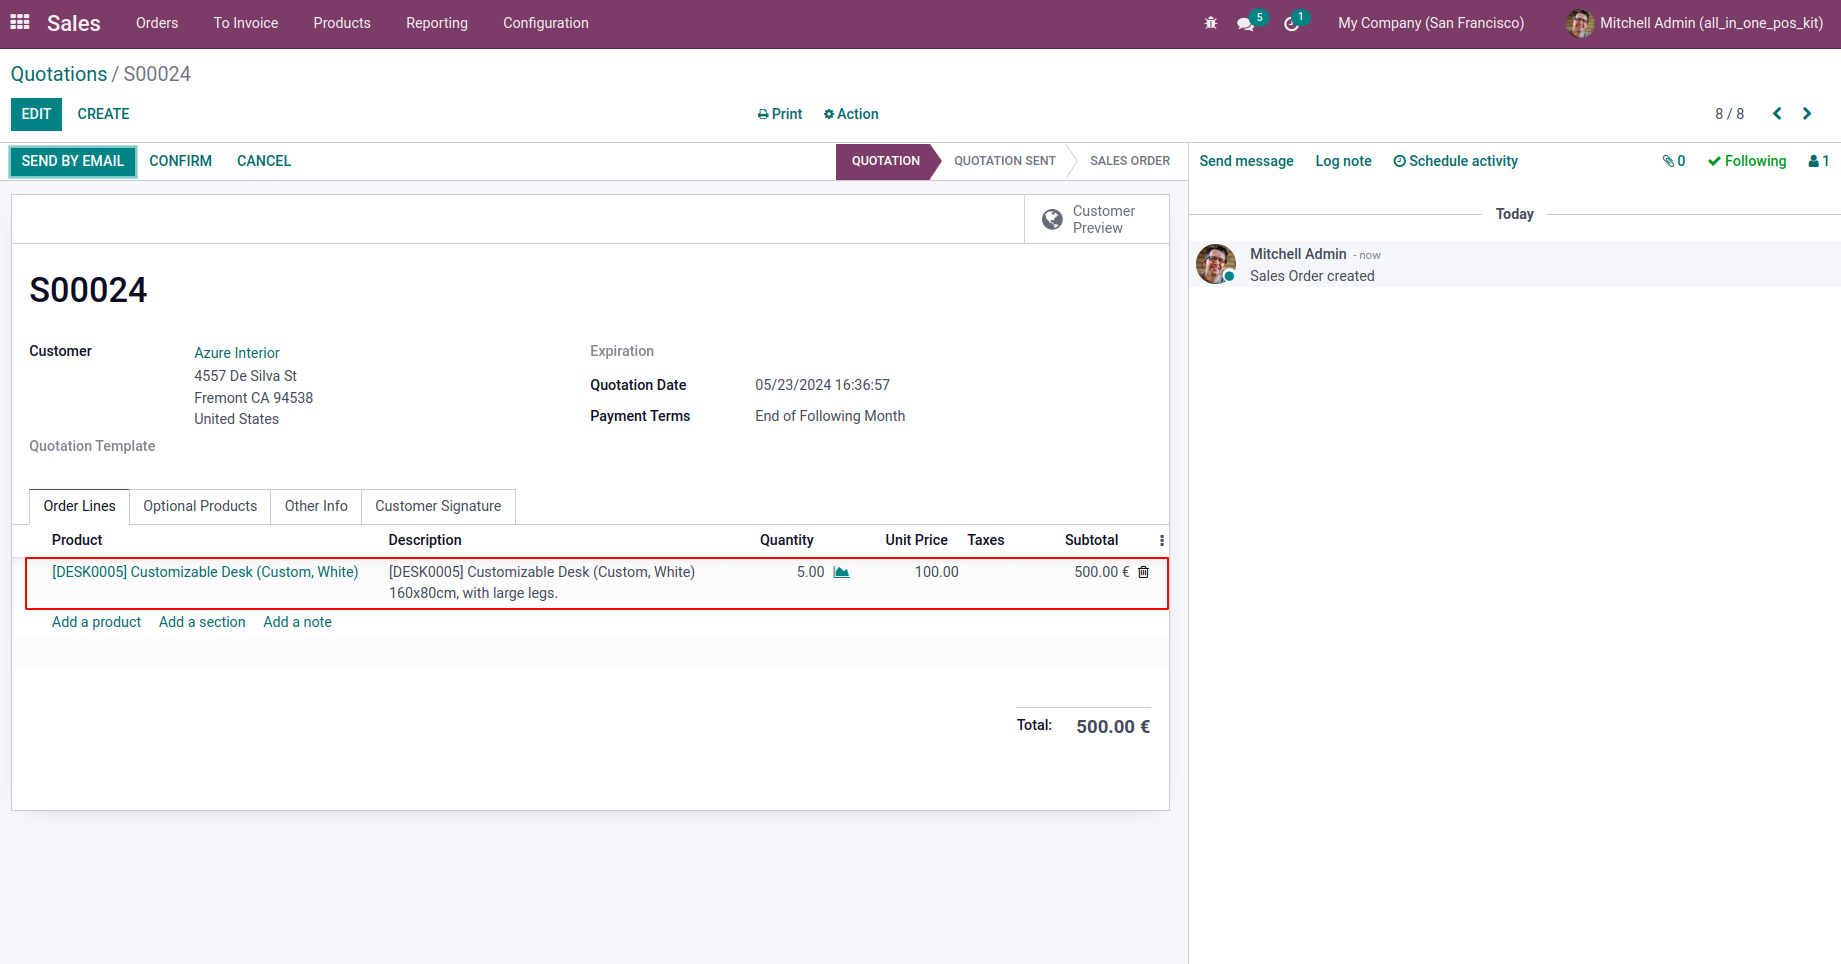Select the Order Lines tab
The width and height of the screenshot is (1841, 964).
coord(80,506)
